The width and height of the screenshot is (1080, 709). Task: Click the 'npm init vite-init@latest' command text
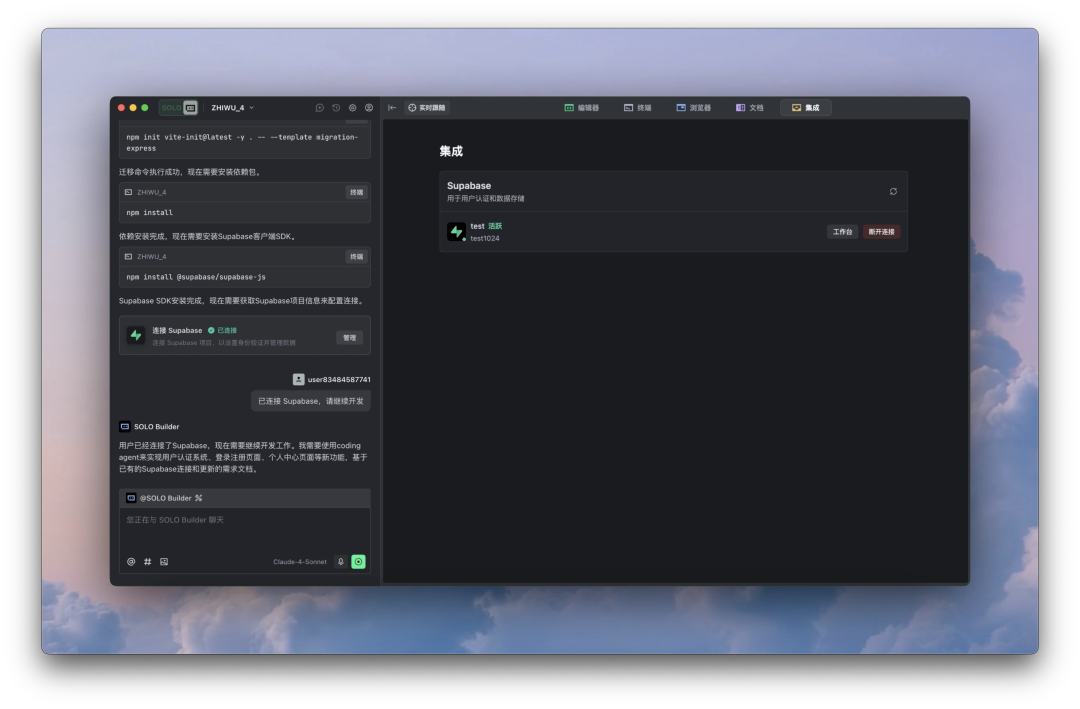242,143
